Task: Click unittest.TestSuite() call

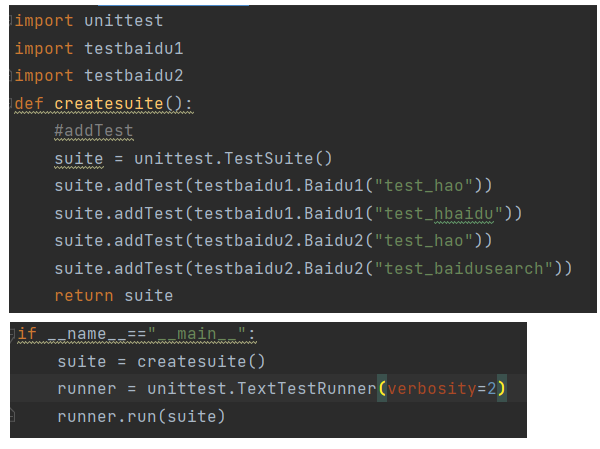Action: tap(233, 158)
